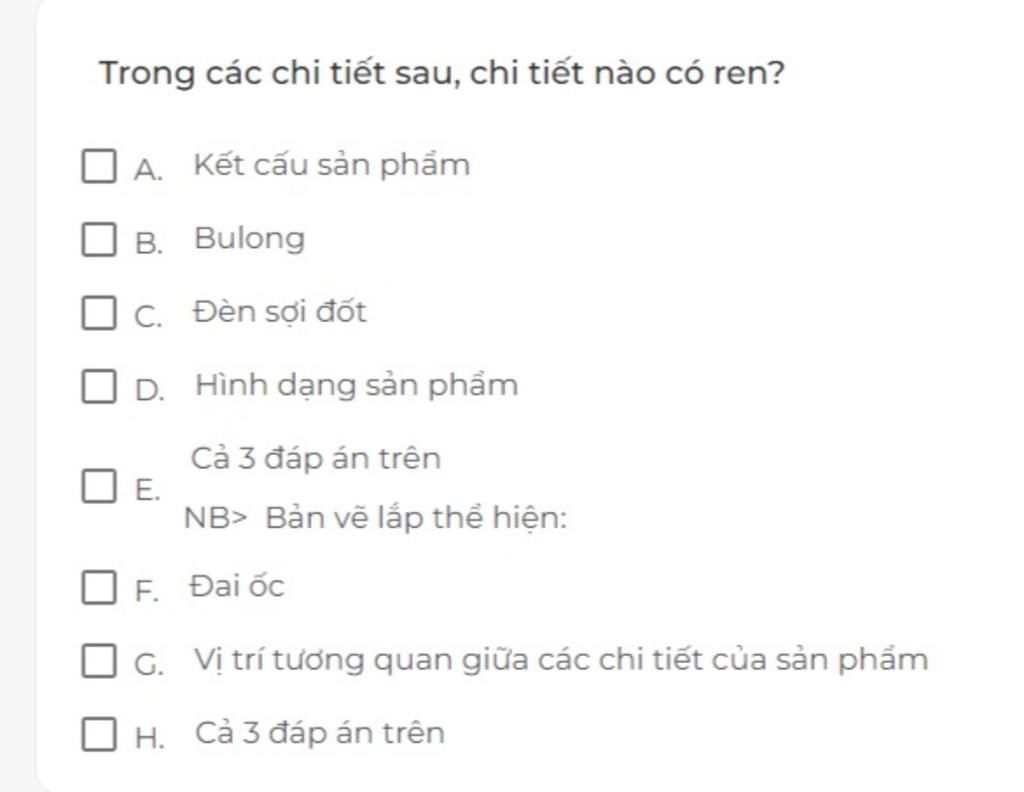1024x792 pixels.
Task: Click the 'Kết cấu sản phẩm' answer text
Action: (x=331, y=165)
